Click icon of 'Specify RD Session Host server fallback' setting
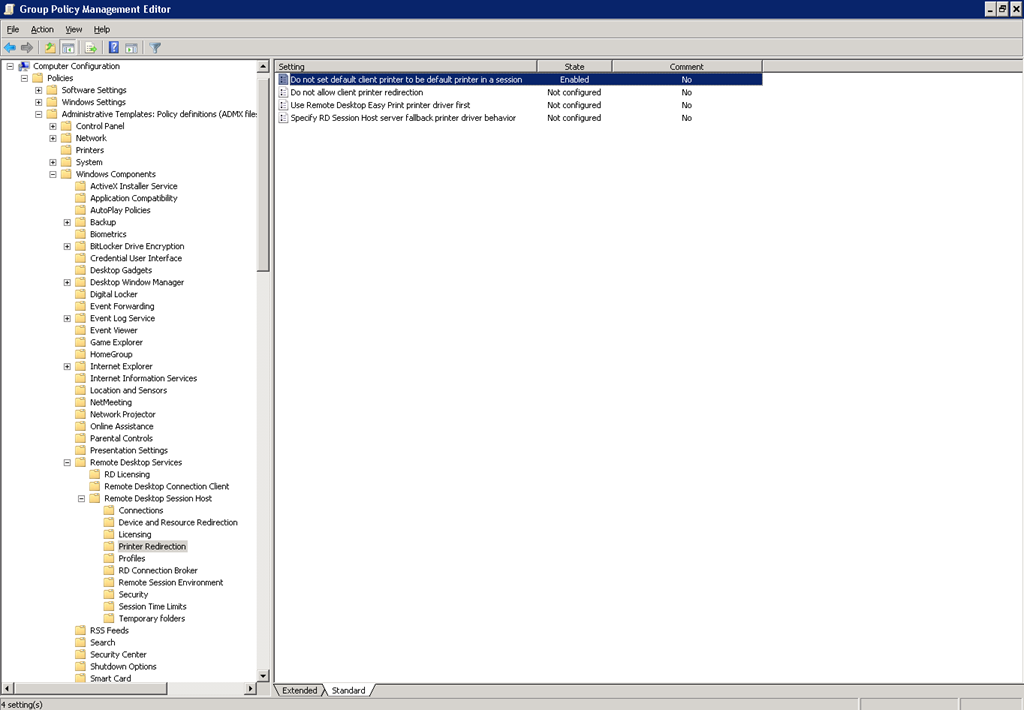The width and height of the screenshot is (1024, 710). [x=283, y=118]
